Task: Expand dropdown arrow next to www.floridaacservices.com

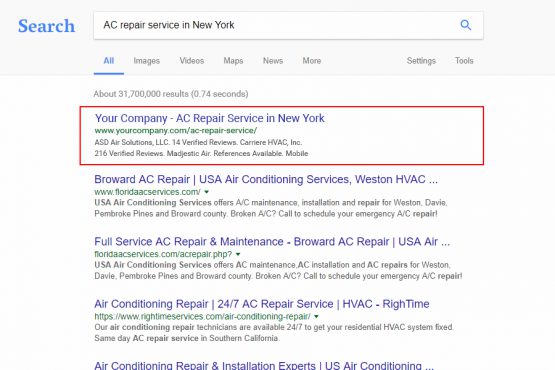Action: (x=207, y=192)
